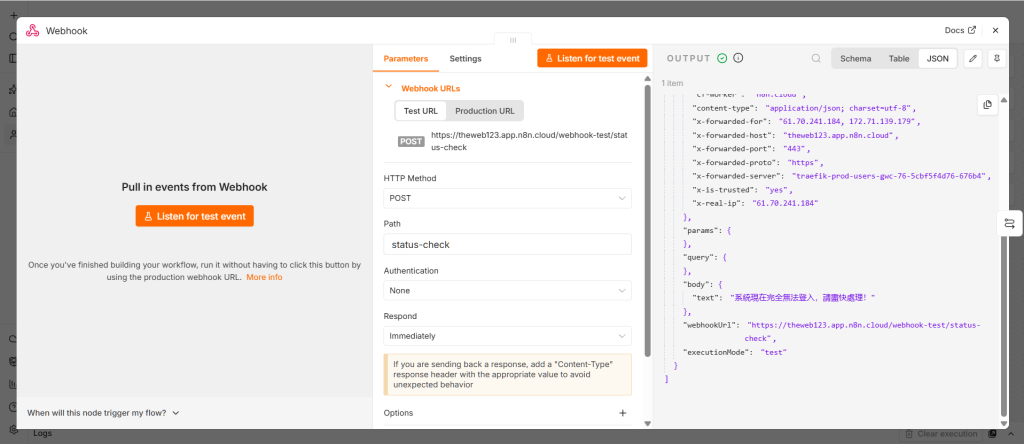
Task: Switch output view to Schema
Action: coord(856,58)
